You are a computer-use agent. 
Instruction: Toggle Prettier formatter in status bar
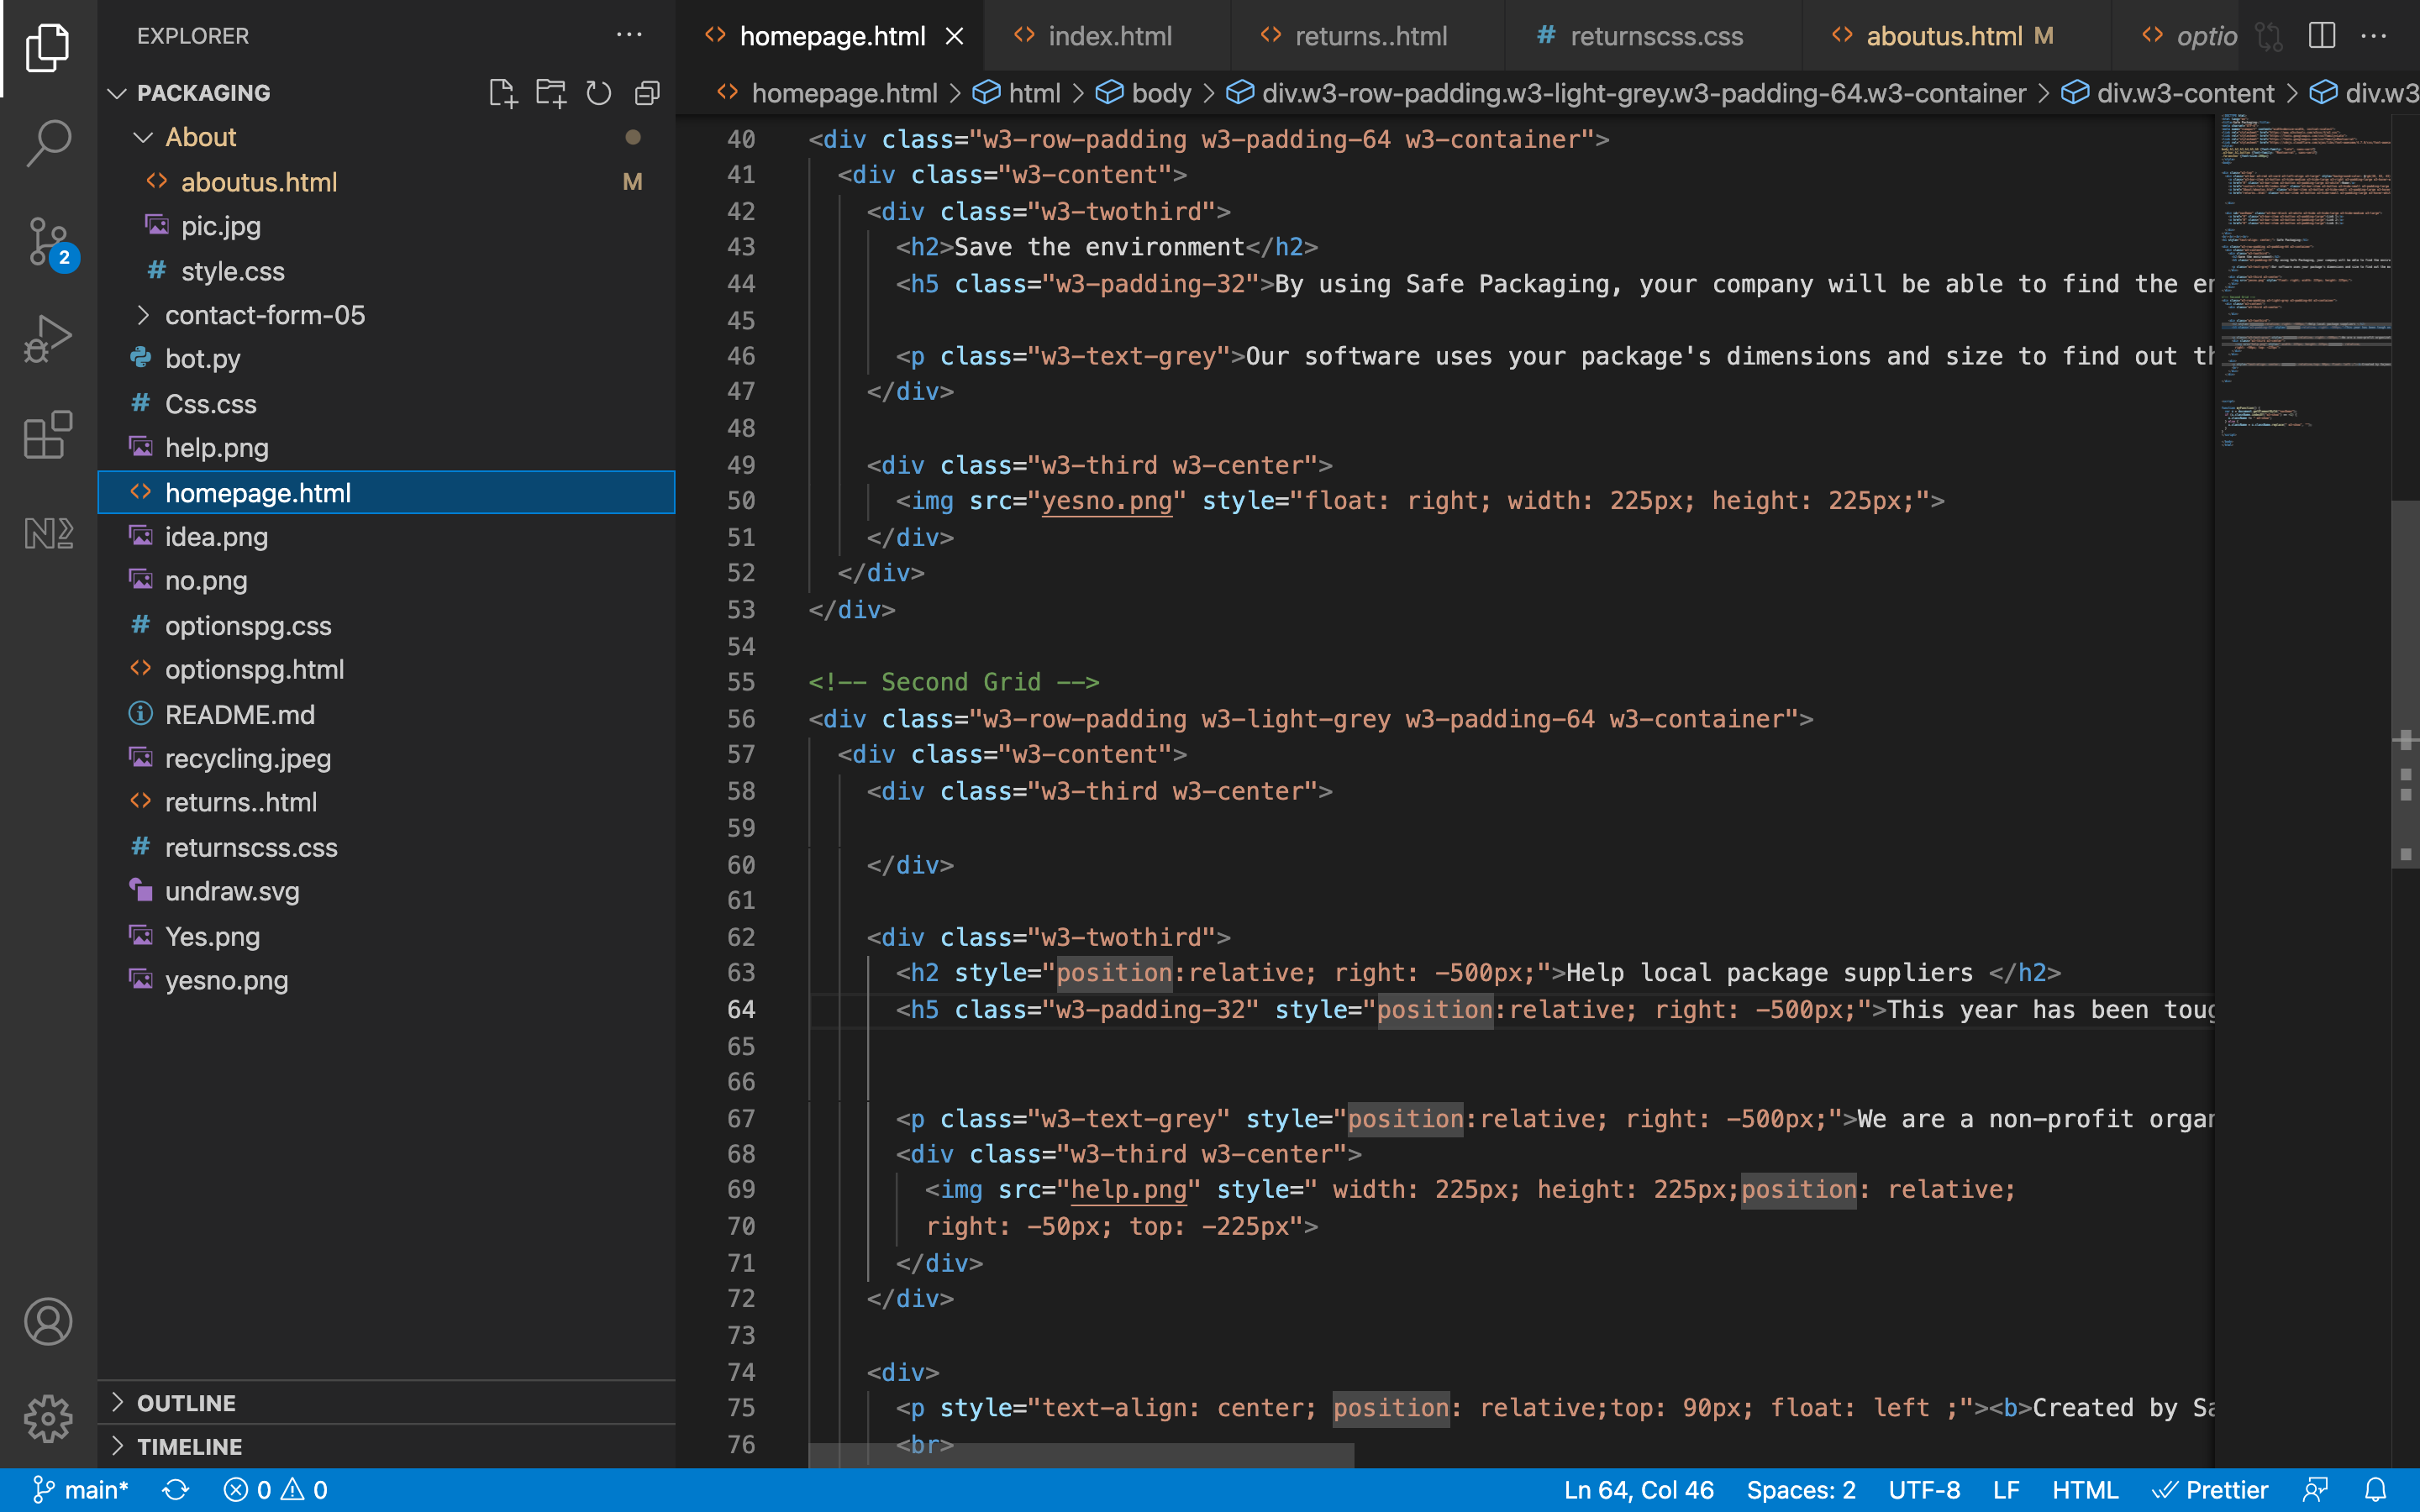(2210, 1490)
